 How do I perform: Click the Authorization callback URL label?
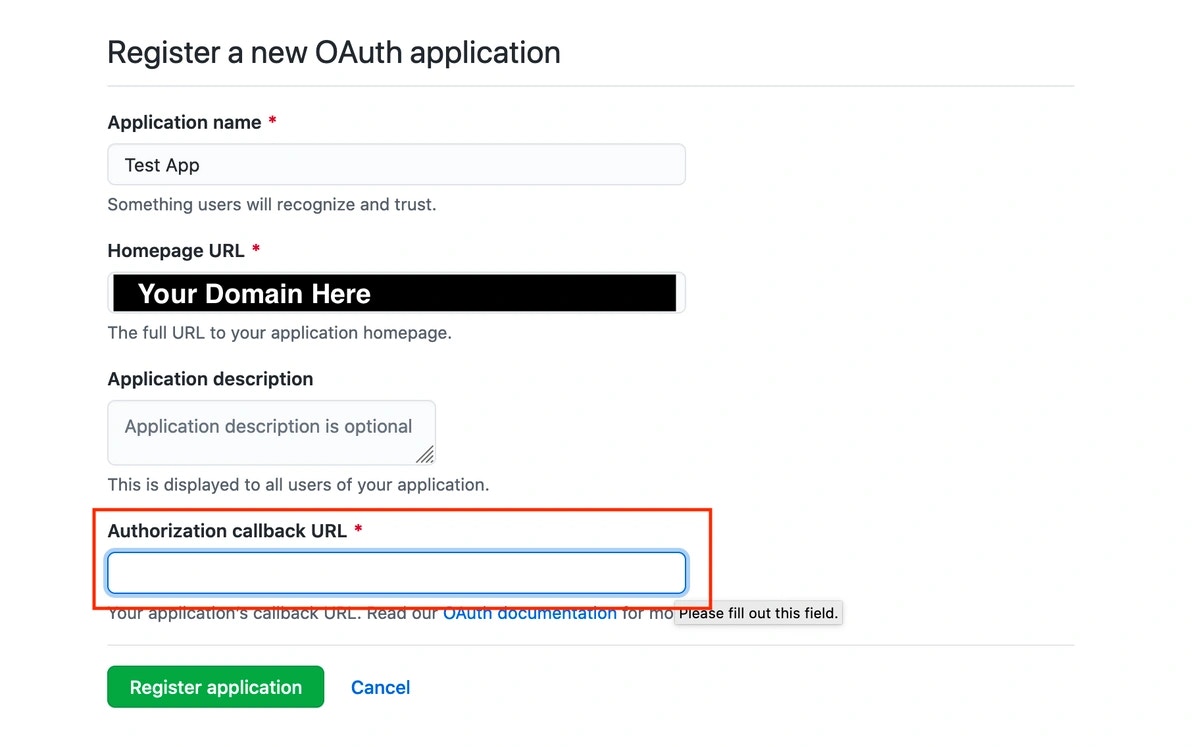[226, 531]
